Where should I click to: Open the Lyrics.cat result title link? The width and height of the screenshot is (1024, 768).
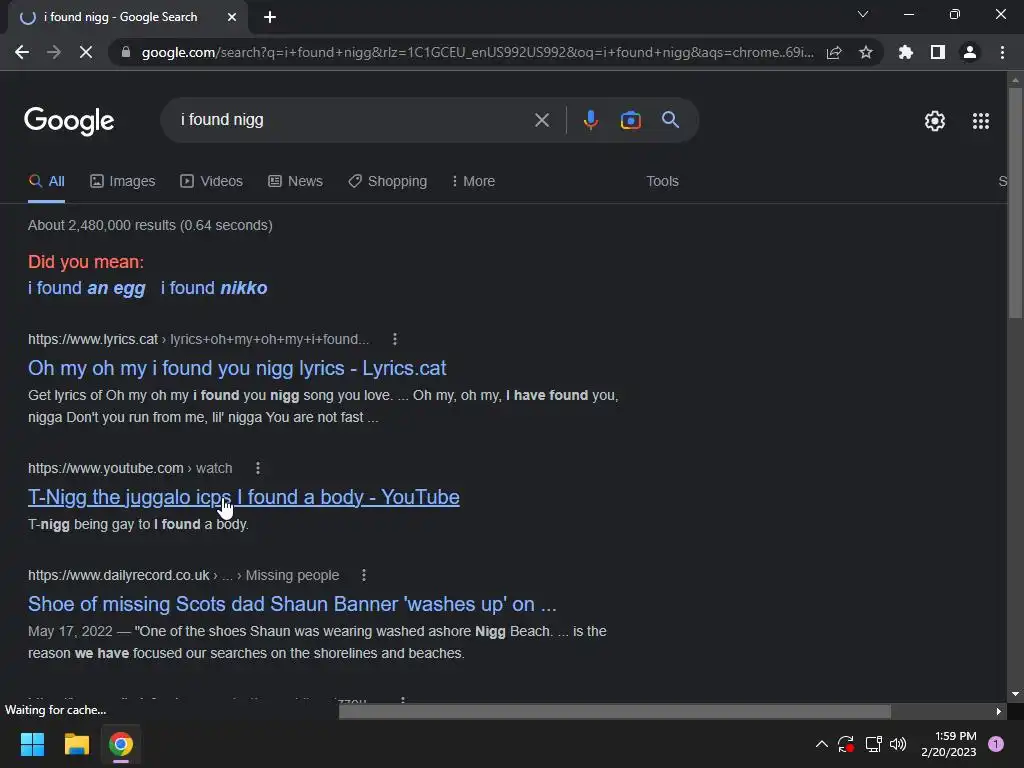coord(237,368)
